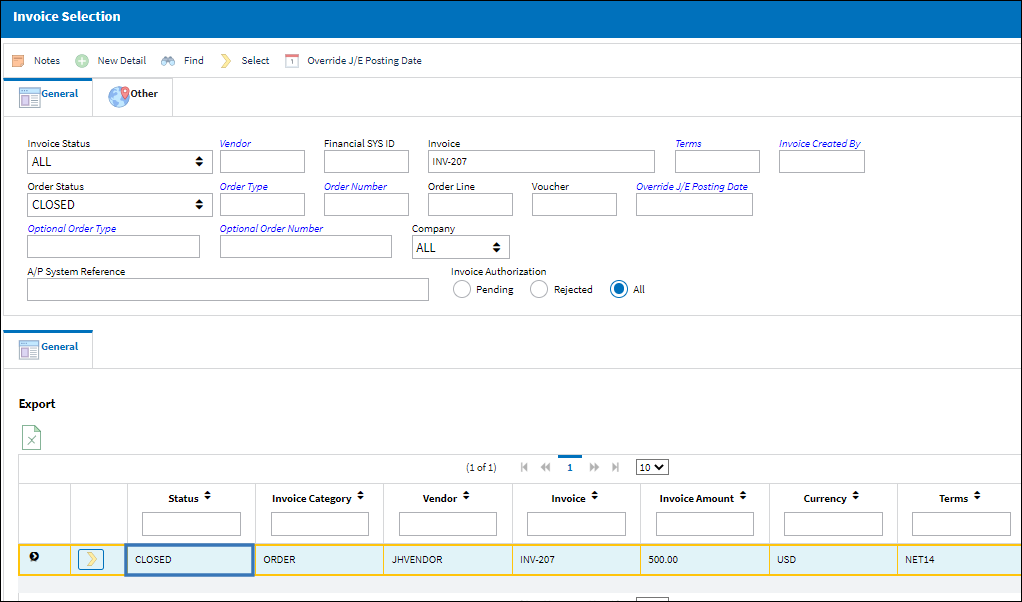The width and height of the screenshot is (1022, 602).
Task: Open Order Type lookup link
Action: pos(244,186)
